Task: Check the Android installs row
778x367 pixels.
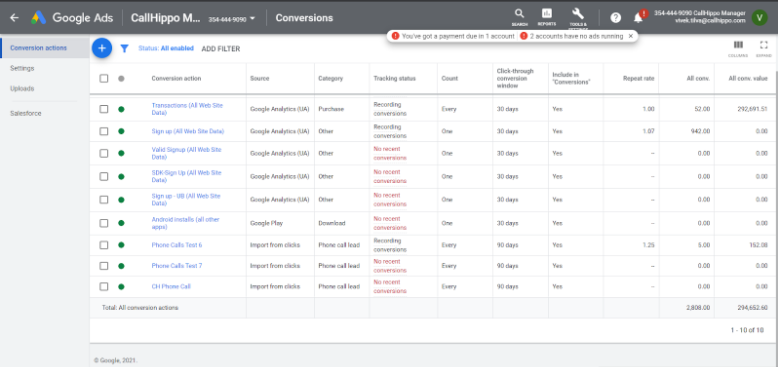Action: pyautogui.click(x=104, y=223)
